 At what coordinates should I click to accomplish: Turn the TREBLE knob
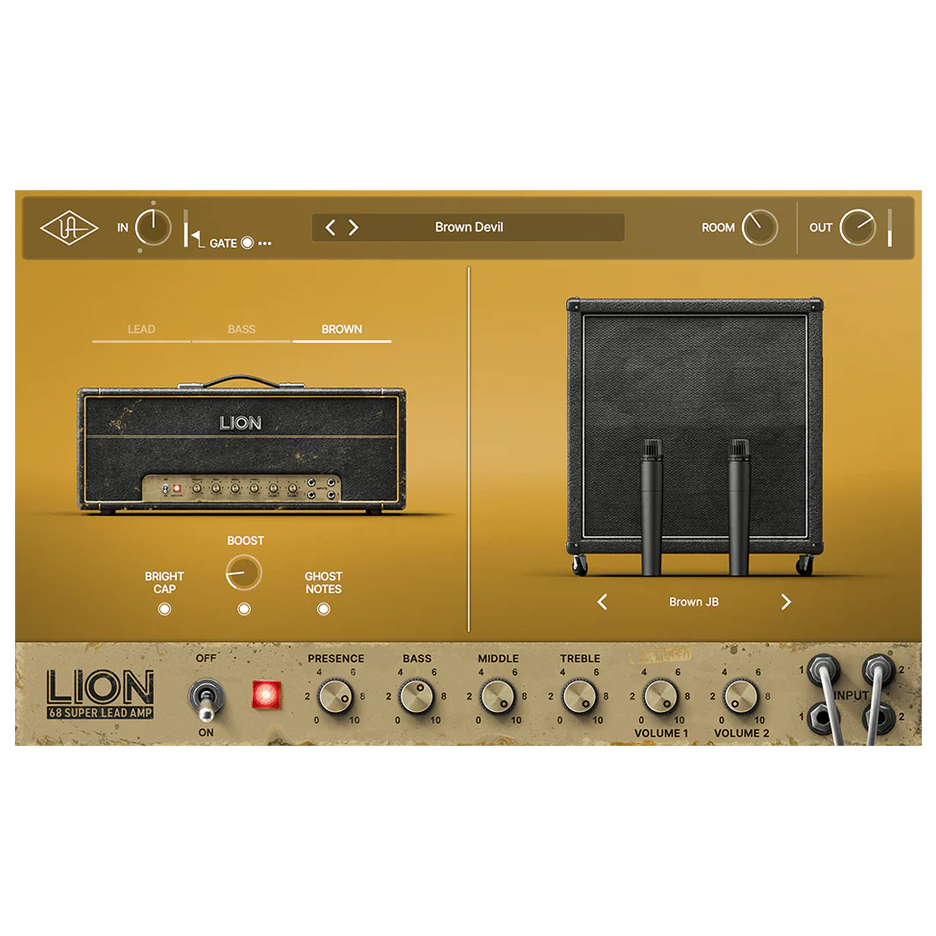coord(579,696)
